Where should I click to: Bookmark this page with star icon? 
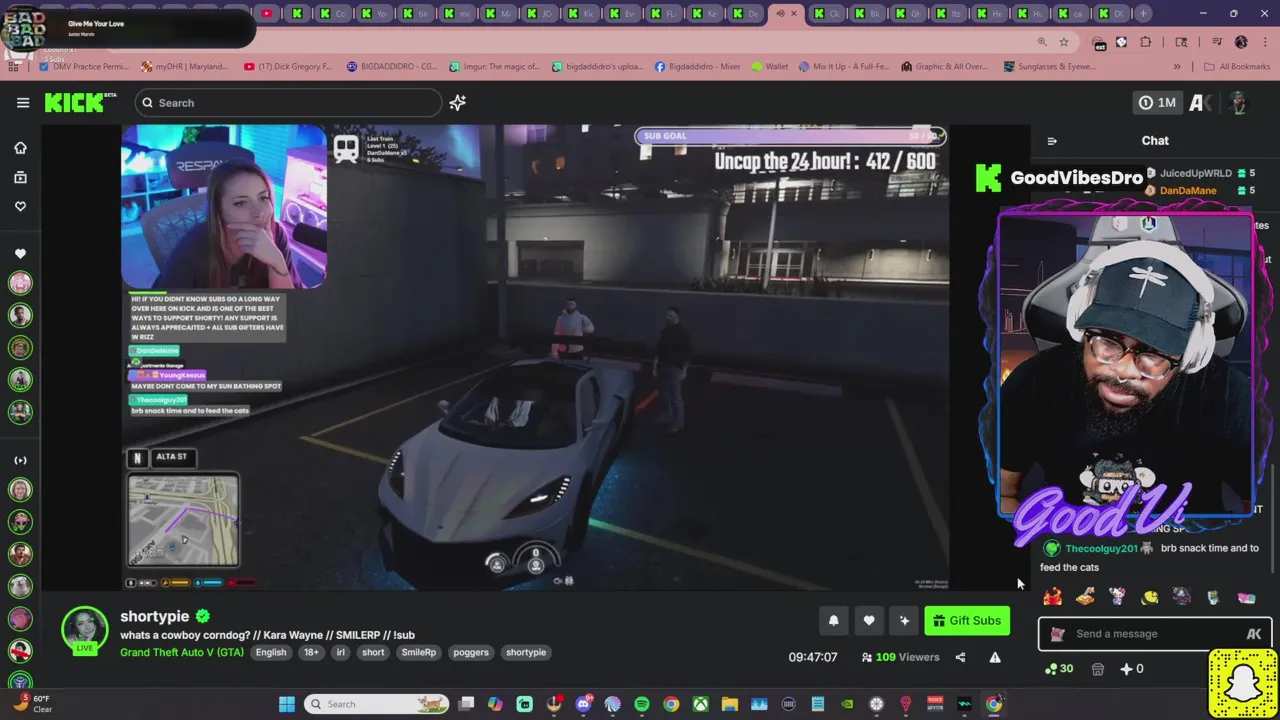click(1064, 42)
